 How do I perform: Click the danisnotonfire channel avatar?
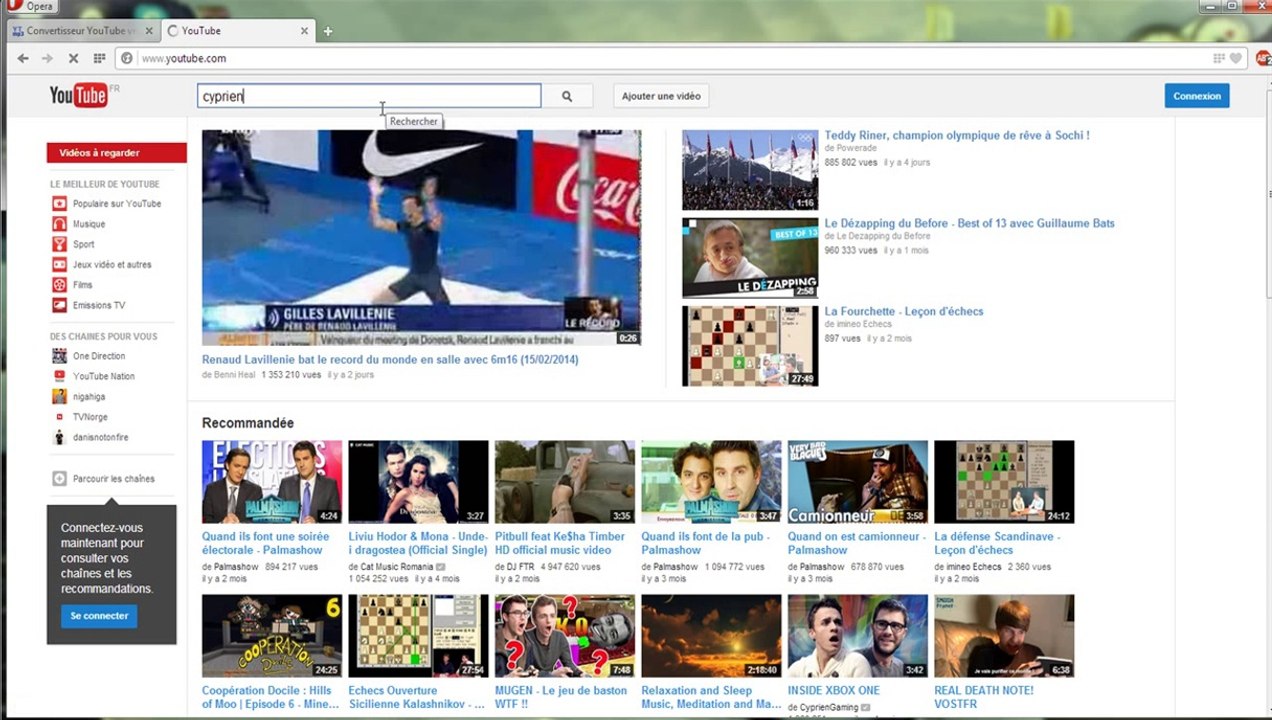60,437
